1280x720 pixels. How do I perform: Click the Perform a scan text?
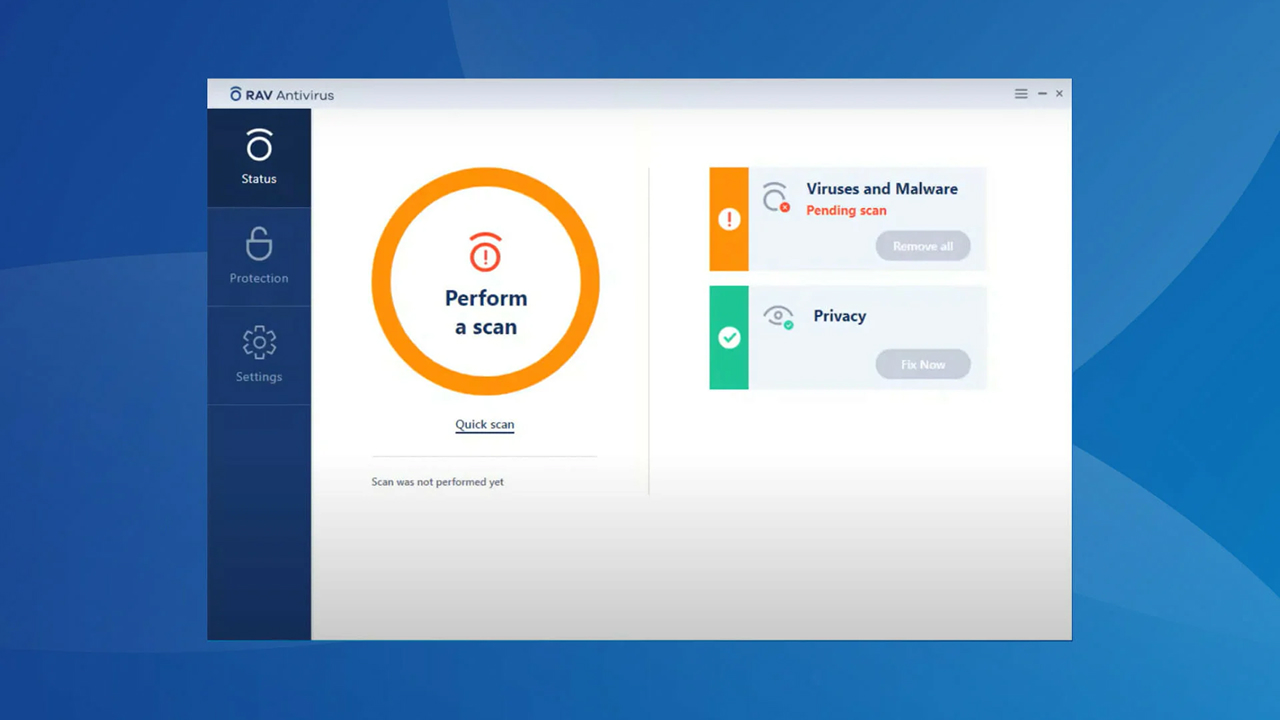(x=486, y=312)
